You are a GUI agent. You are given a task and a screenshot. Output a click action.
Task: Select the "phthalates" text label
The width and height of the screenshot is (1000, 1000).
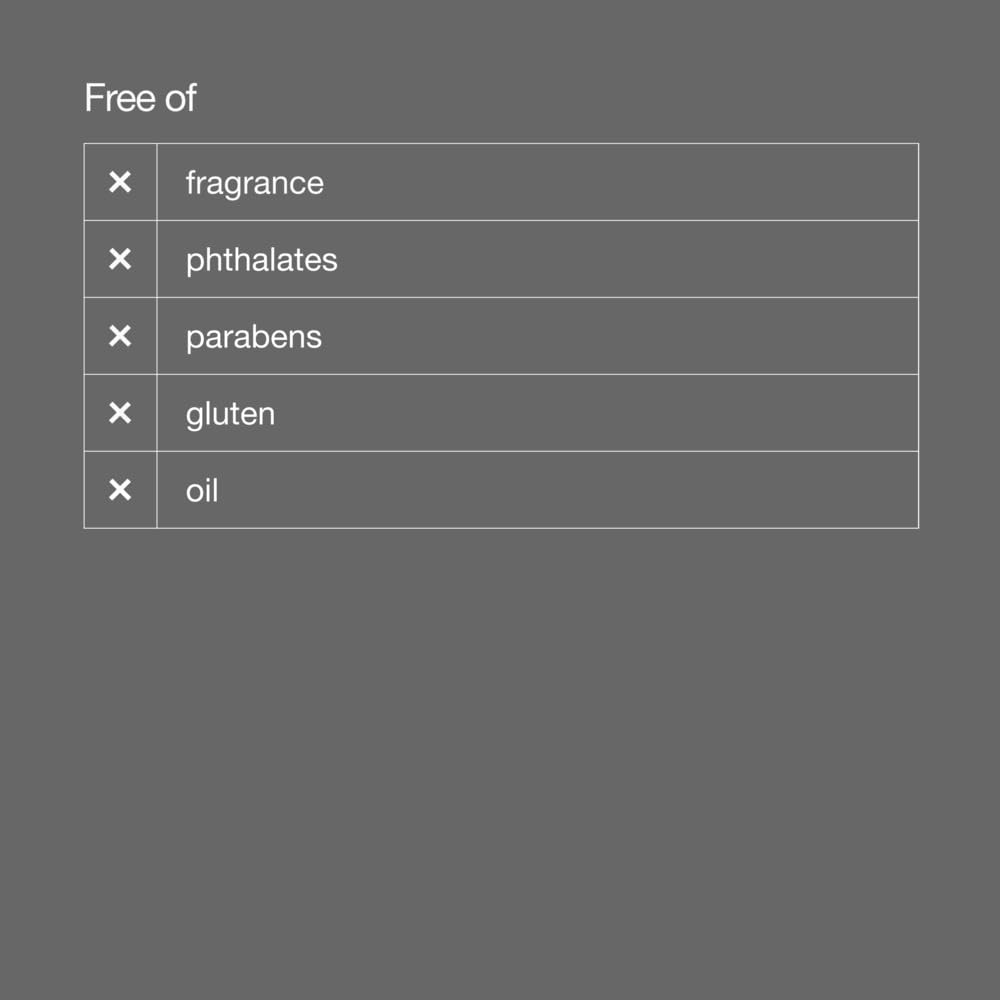point(261,260)
